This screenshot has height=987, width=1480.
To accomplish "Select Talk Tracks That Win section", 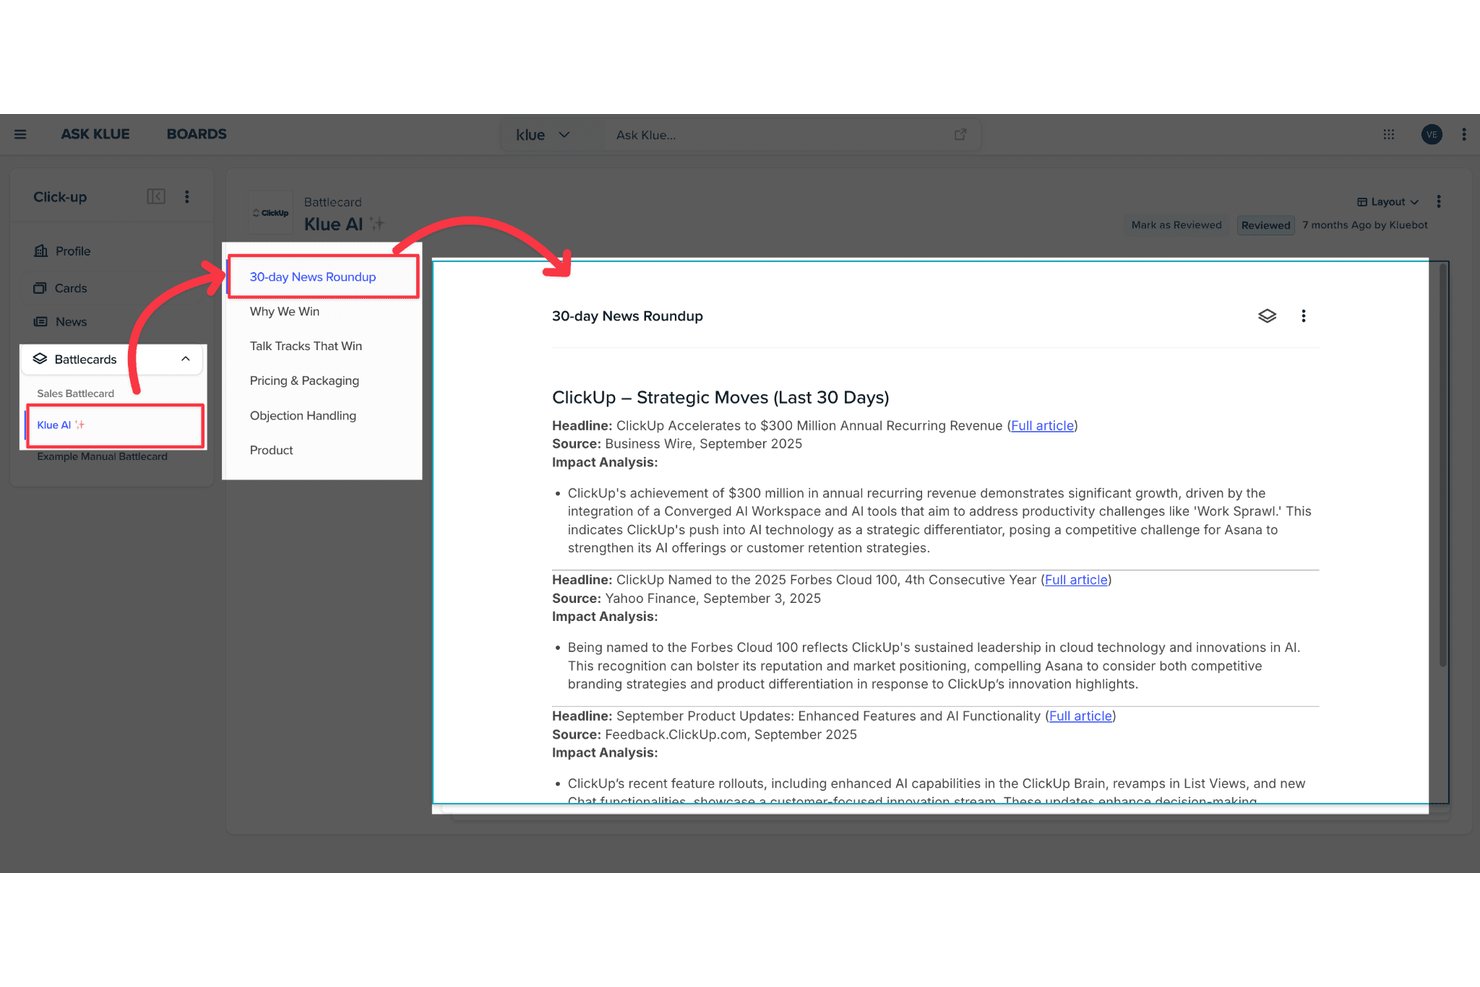I will pos(306,346).
